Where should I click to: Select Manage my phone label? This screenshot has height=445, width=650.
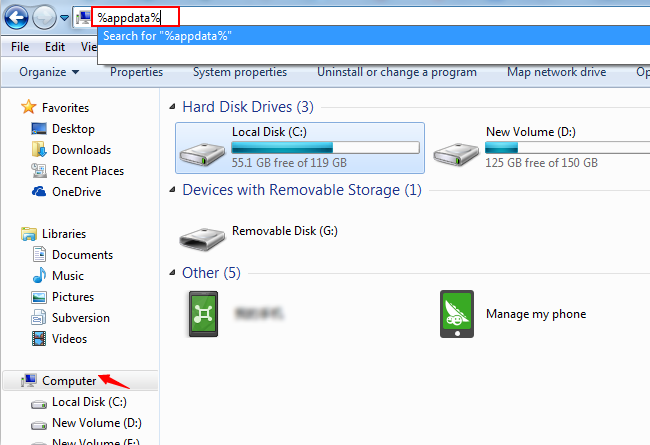click(x=536, y=314)
